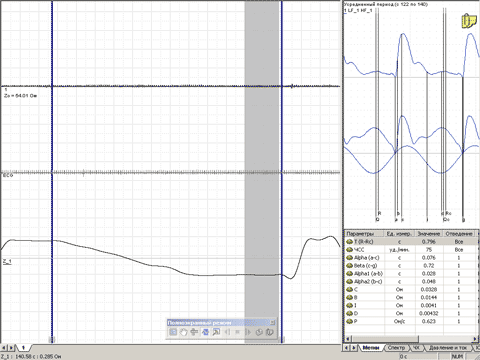Switch to the Давление и ток tab

pyautogui.click(x=448, y=348)
